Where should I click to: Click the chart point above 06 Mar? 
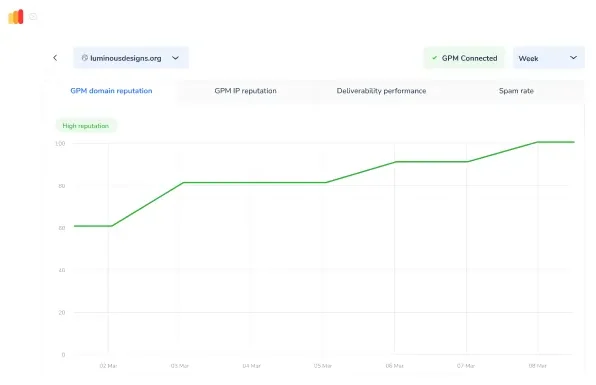[x=395, y=162]
